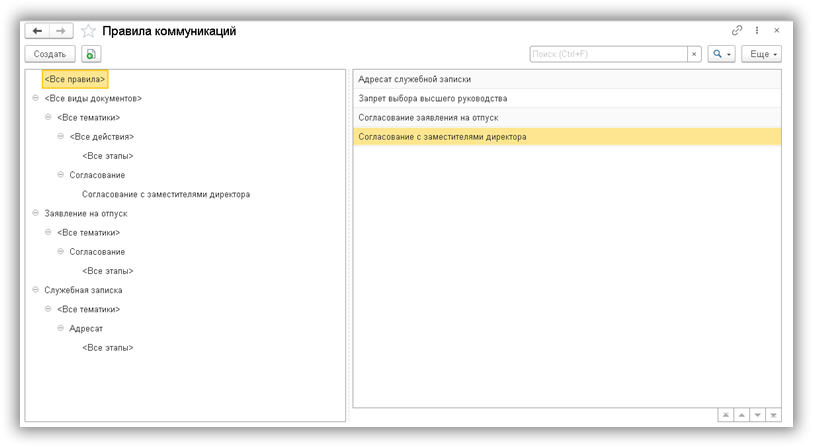
Task: Open the magnifier search dropdown
Action: pos(721,54)
